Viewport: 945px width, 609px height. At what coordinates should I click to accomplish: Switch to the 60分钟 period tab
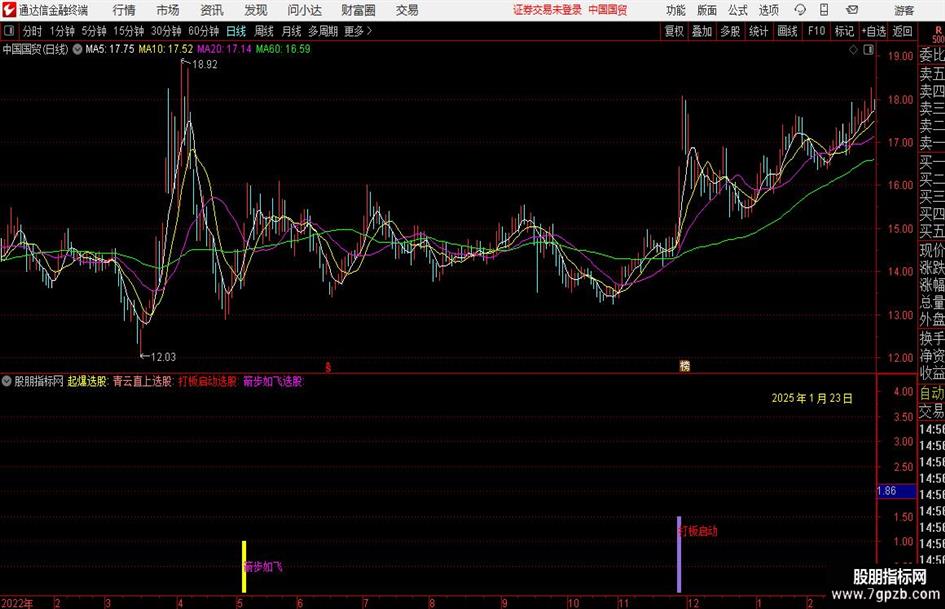tap(204, 31)
